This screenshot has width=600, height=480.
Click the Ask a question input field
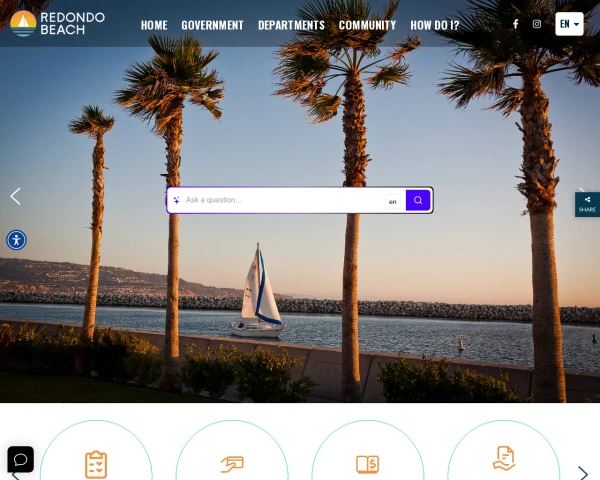283,200
